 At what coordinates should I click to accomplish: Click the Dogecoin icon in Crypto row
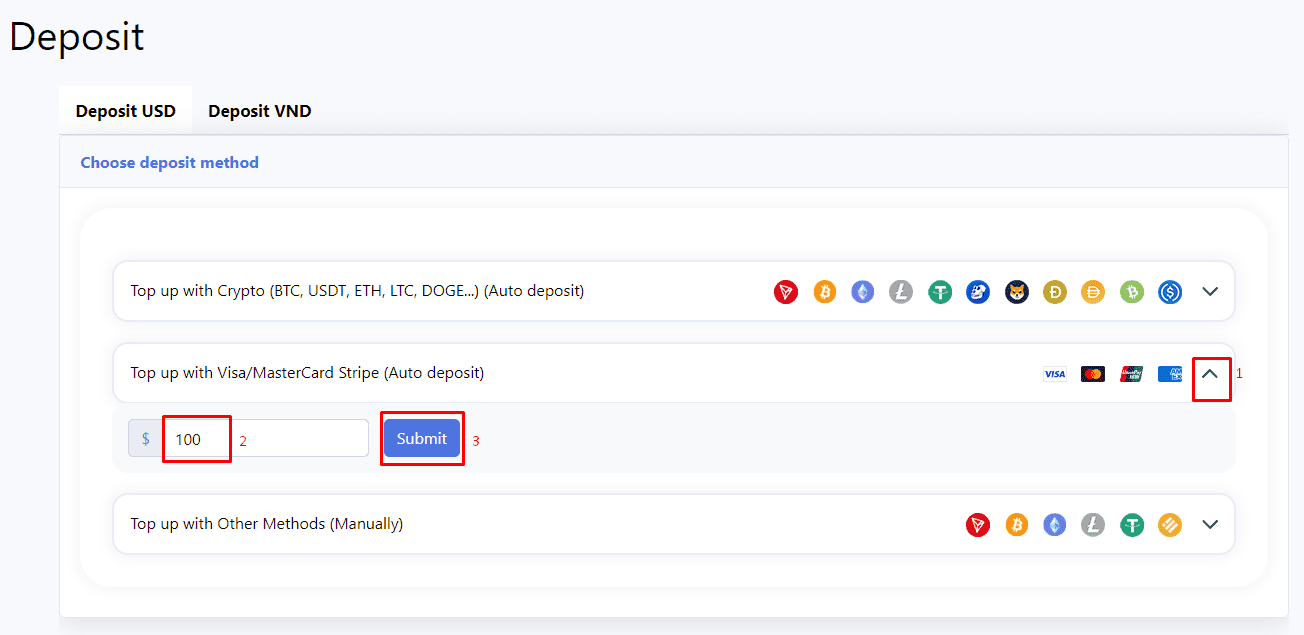pyautogui.click(x=1055, y=292)
